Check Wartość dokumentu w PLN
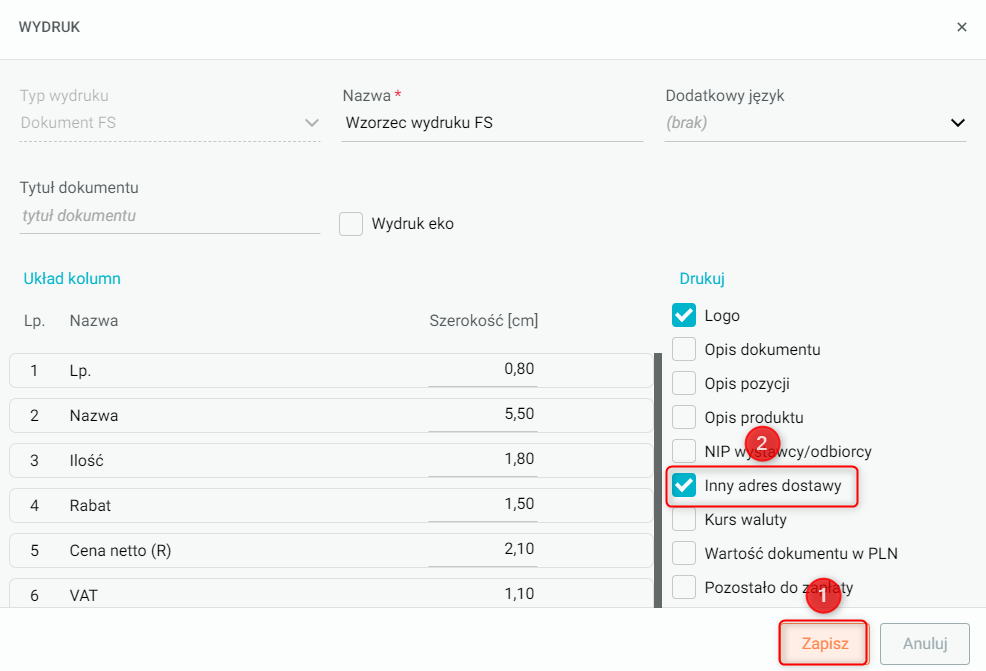Screen dimensions: 986x671 pos(684,553)
